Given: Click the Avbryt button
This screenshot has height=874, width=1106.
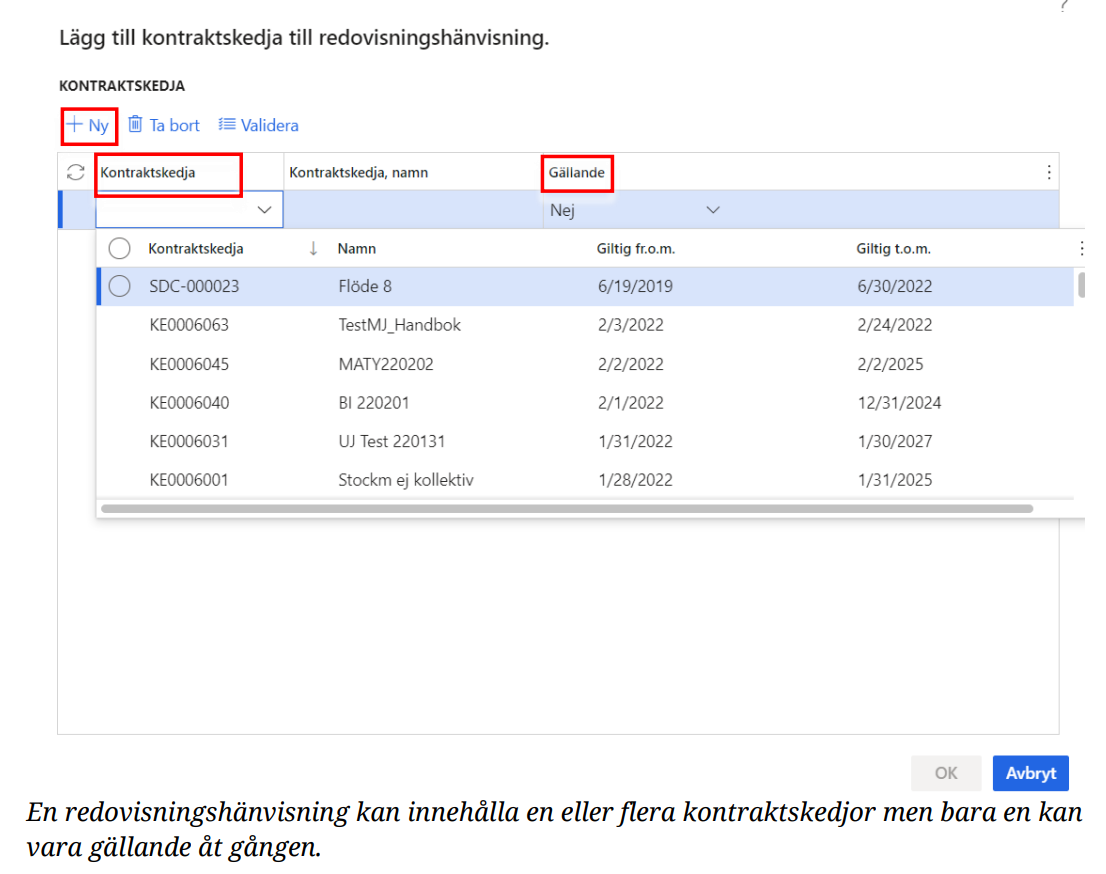Looking at the screenshot, I should point(1030,773).
